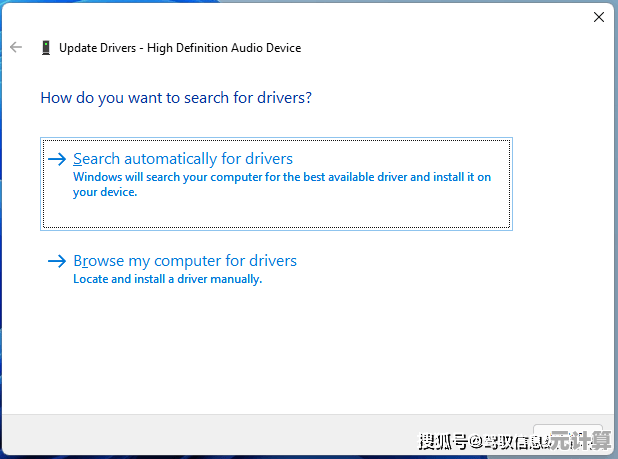Click the empty white area below Browse option
The image size is (618, 459).
(300, 350)
